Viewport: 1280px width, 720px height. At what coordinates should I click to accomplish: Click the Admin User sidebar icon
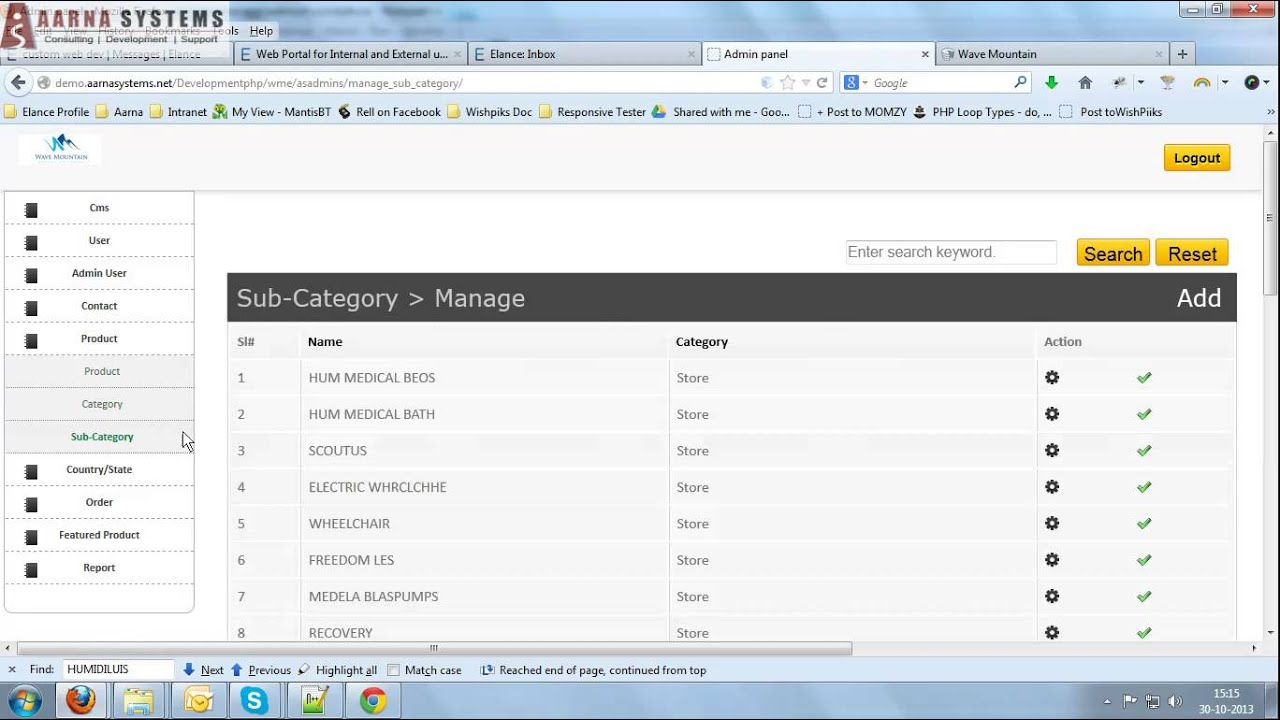[31, 275]
